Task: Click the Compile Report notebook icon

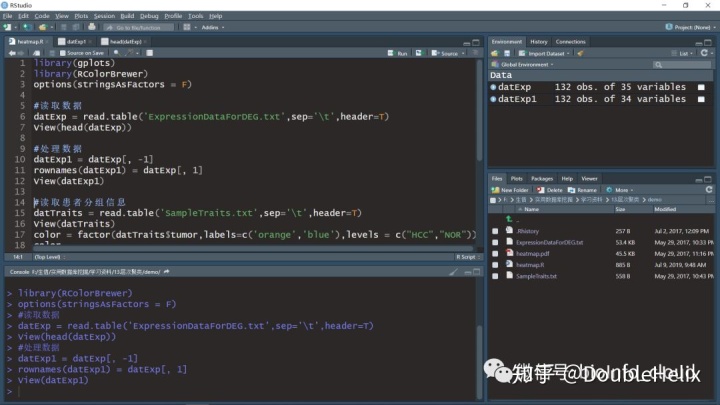Action: tap(149, 53)
